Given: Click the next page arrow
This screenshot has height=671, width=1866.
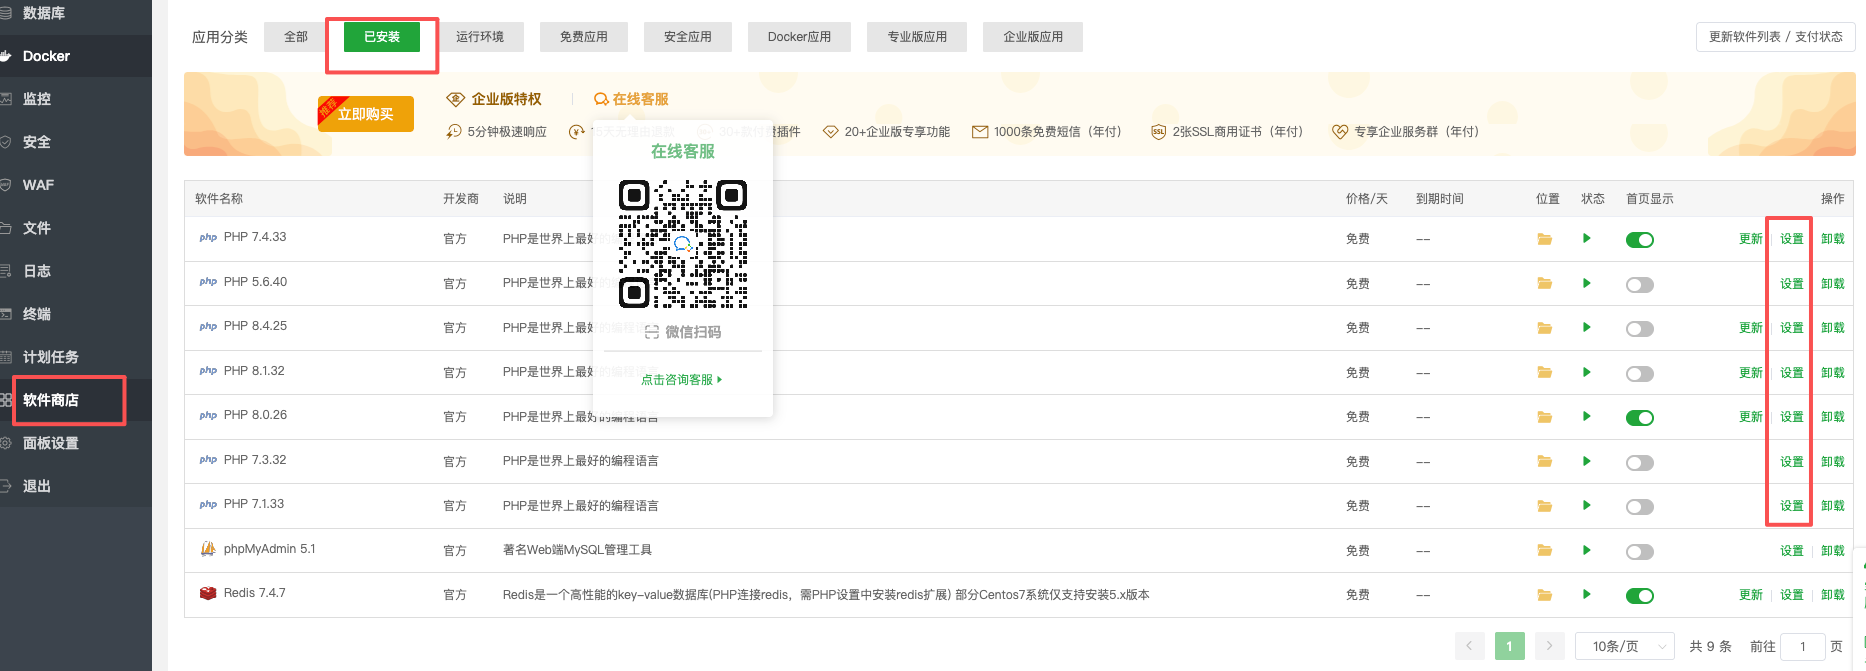Looking at the screenshot, I should pyautogui.click(x=1550, y=646).
